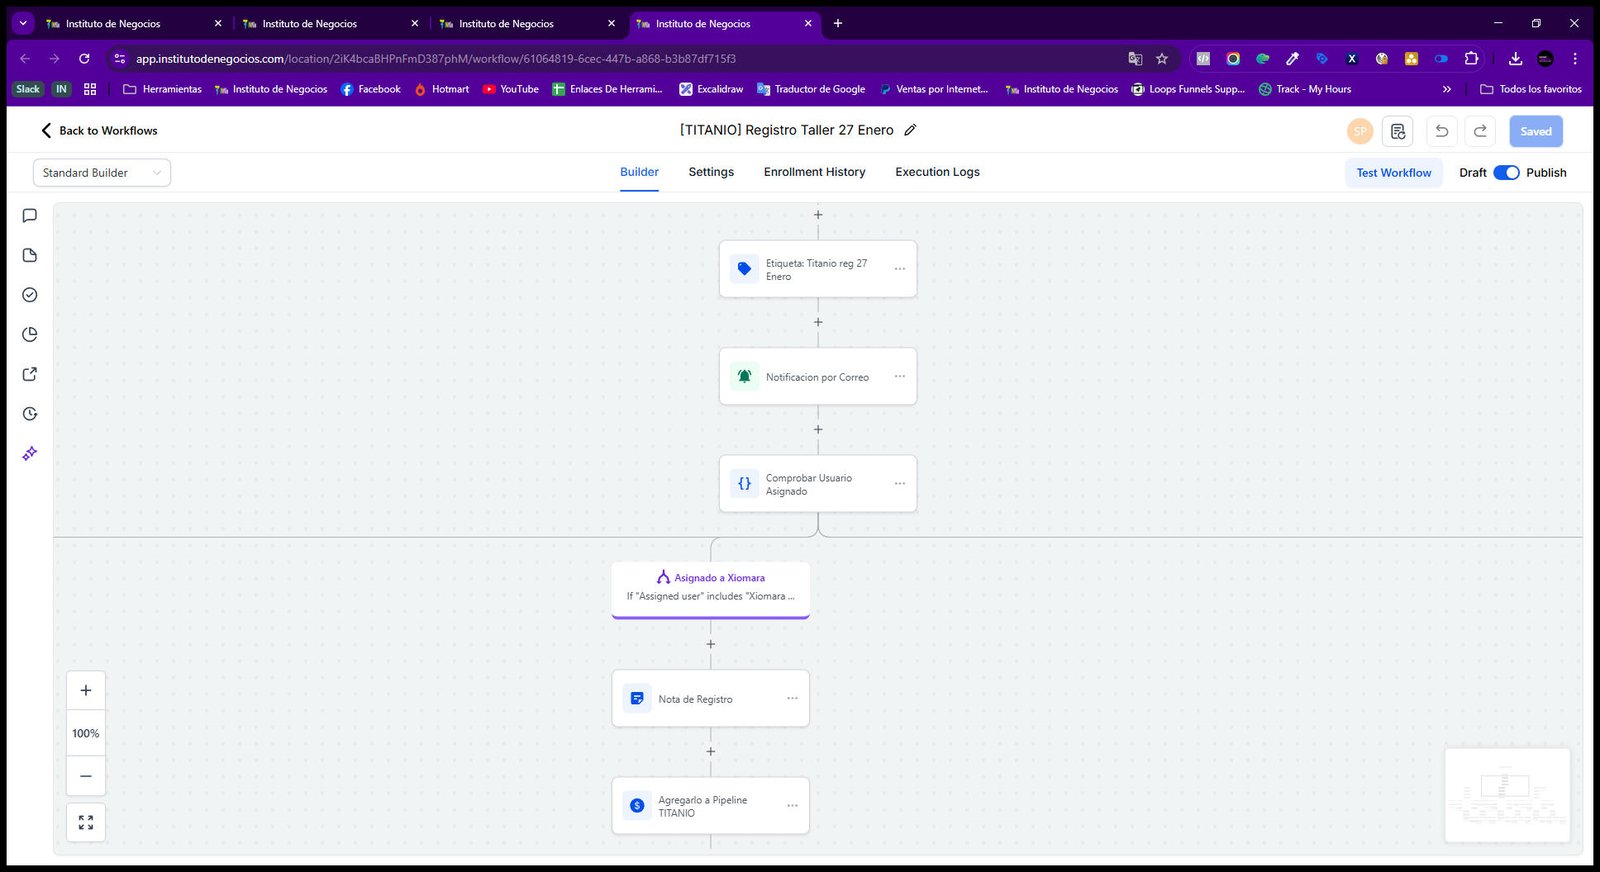Click the redo arrow button
The width and height of the screenshot is (1600, 872).
click(x=1480, y=131)
